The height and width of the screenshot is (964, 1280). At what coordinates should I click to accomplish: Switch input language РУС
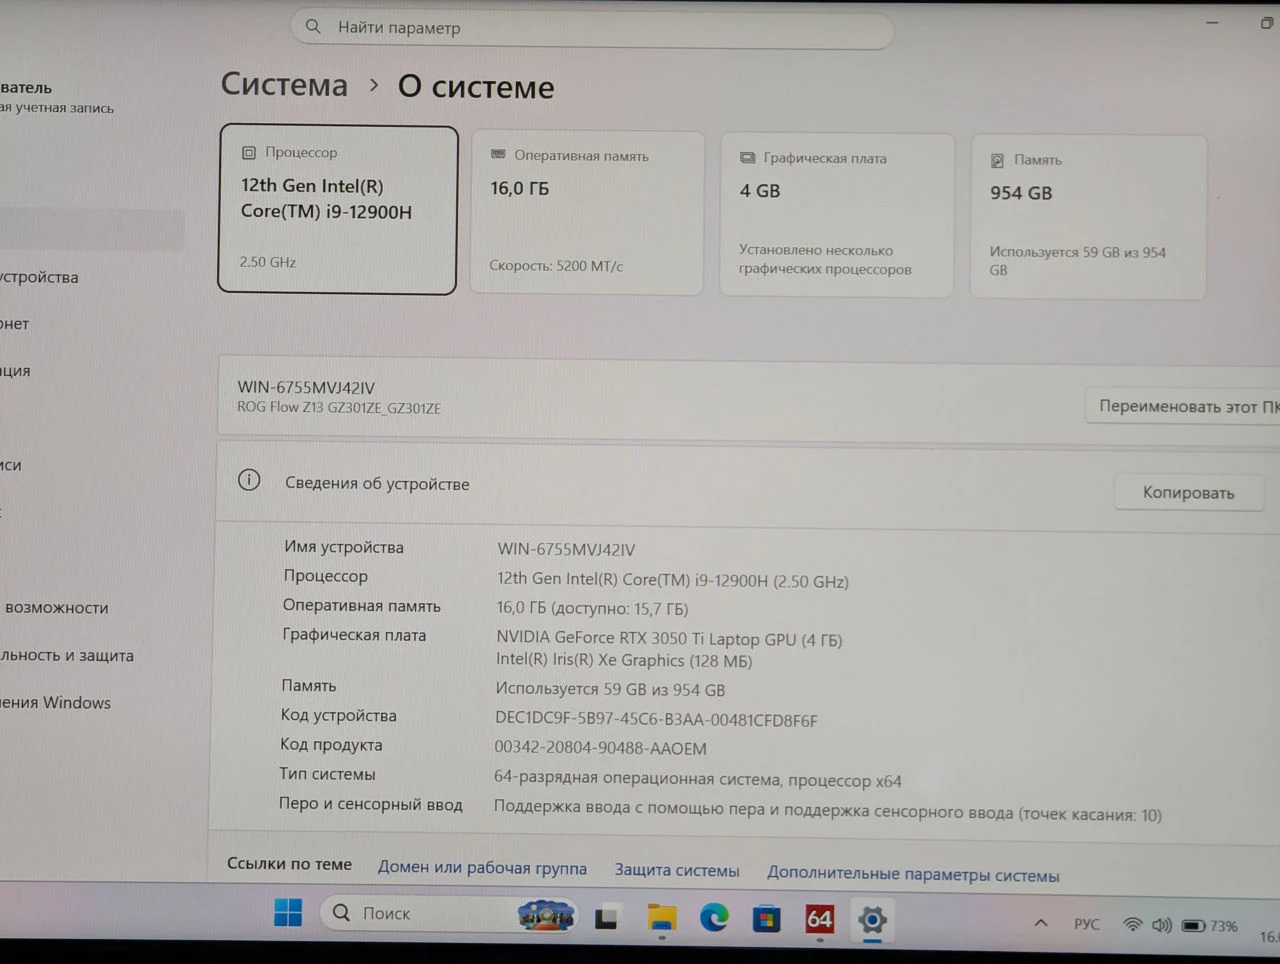click(x=1087, y=924)
